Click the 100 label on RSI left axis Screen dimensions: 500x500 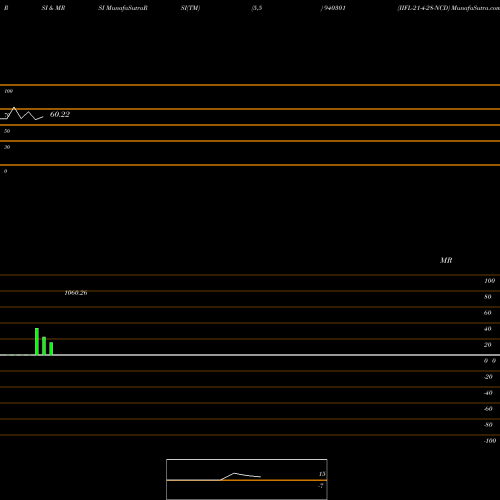tap(9, 91)
